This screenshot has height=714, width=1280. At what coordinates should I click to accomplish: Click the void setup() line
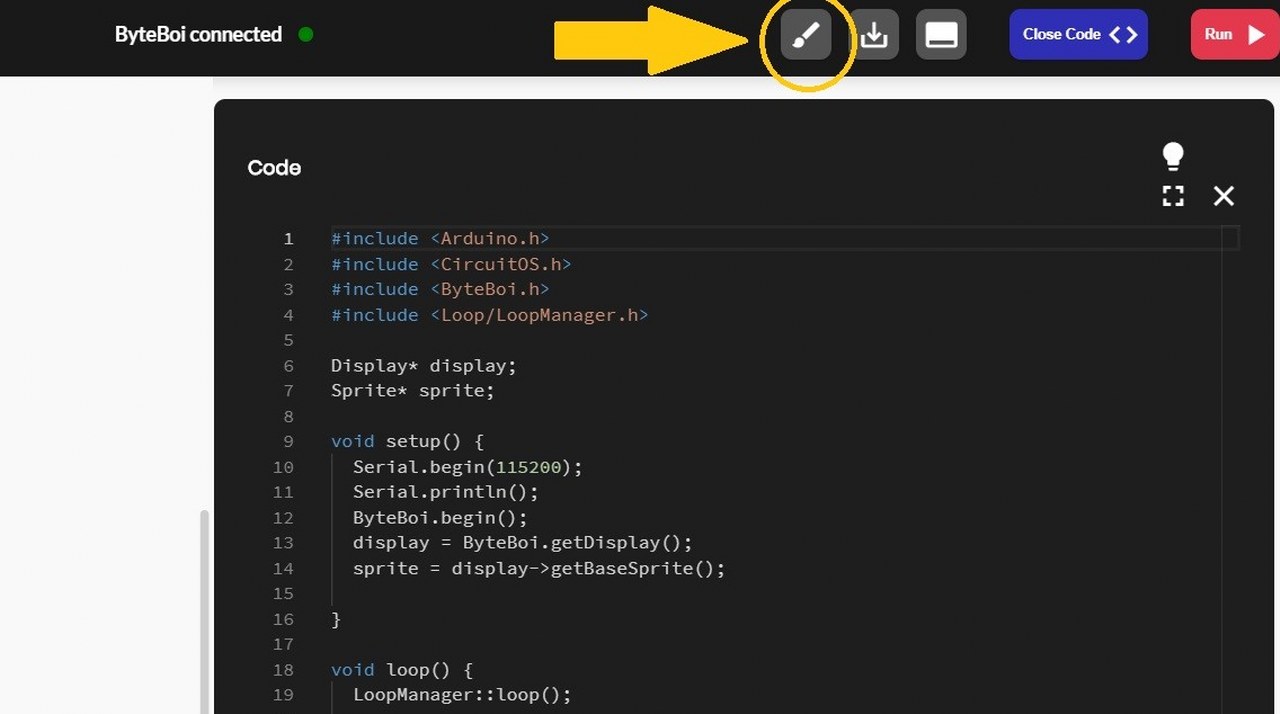click(407, 441)
